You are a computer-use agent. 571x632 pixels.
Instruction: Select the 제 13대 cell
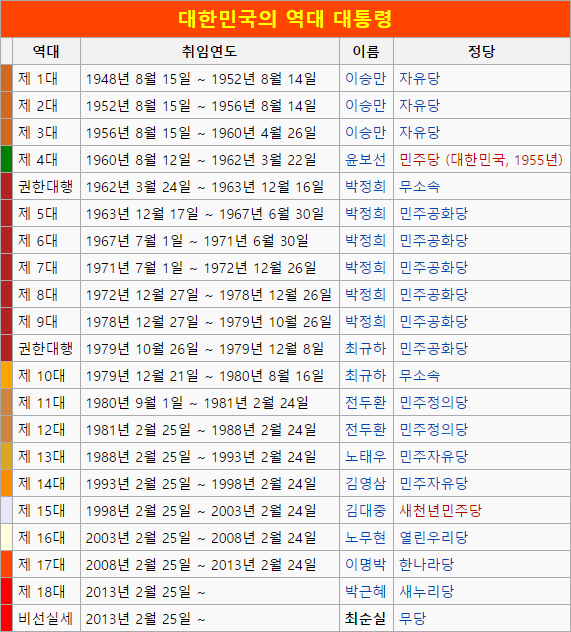click(x=46, y=456)
